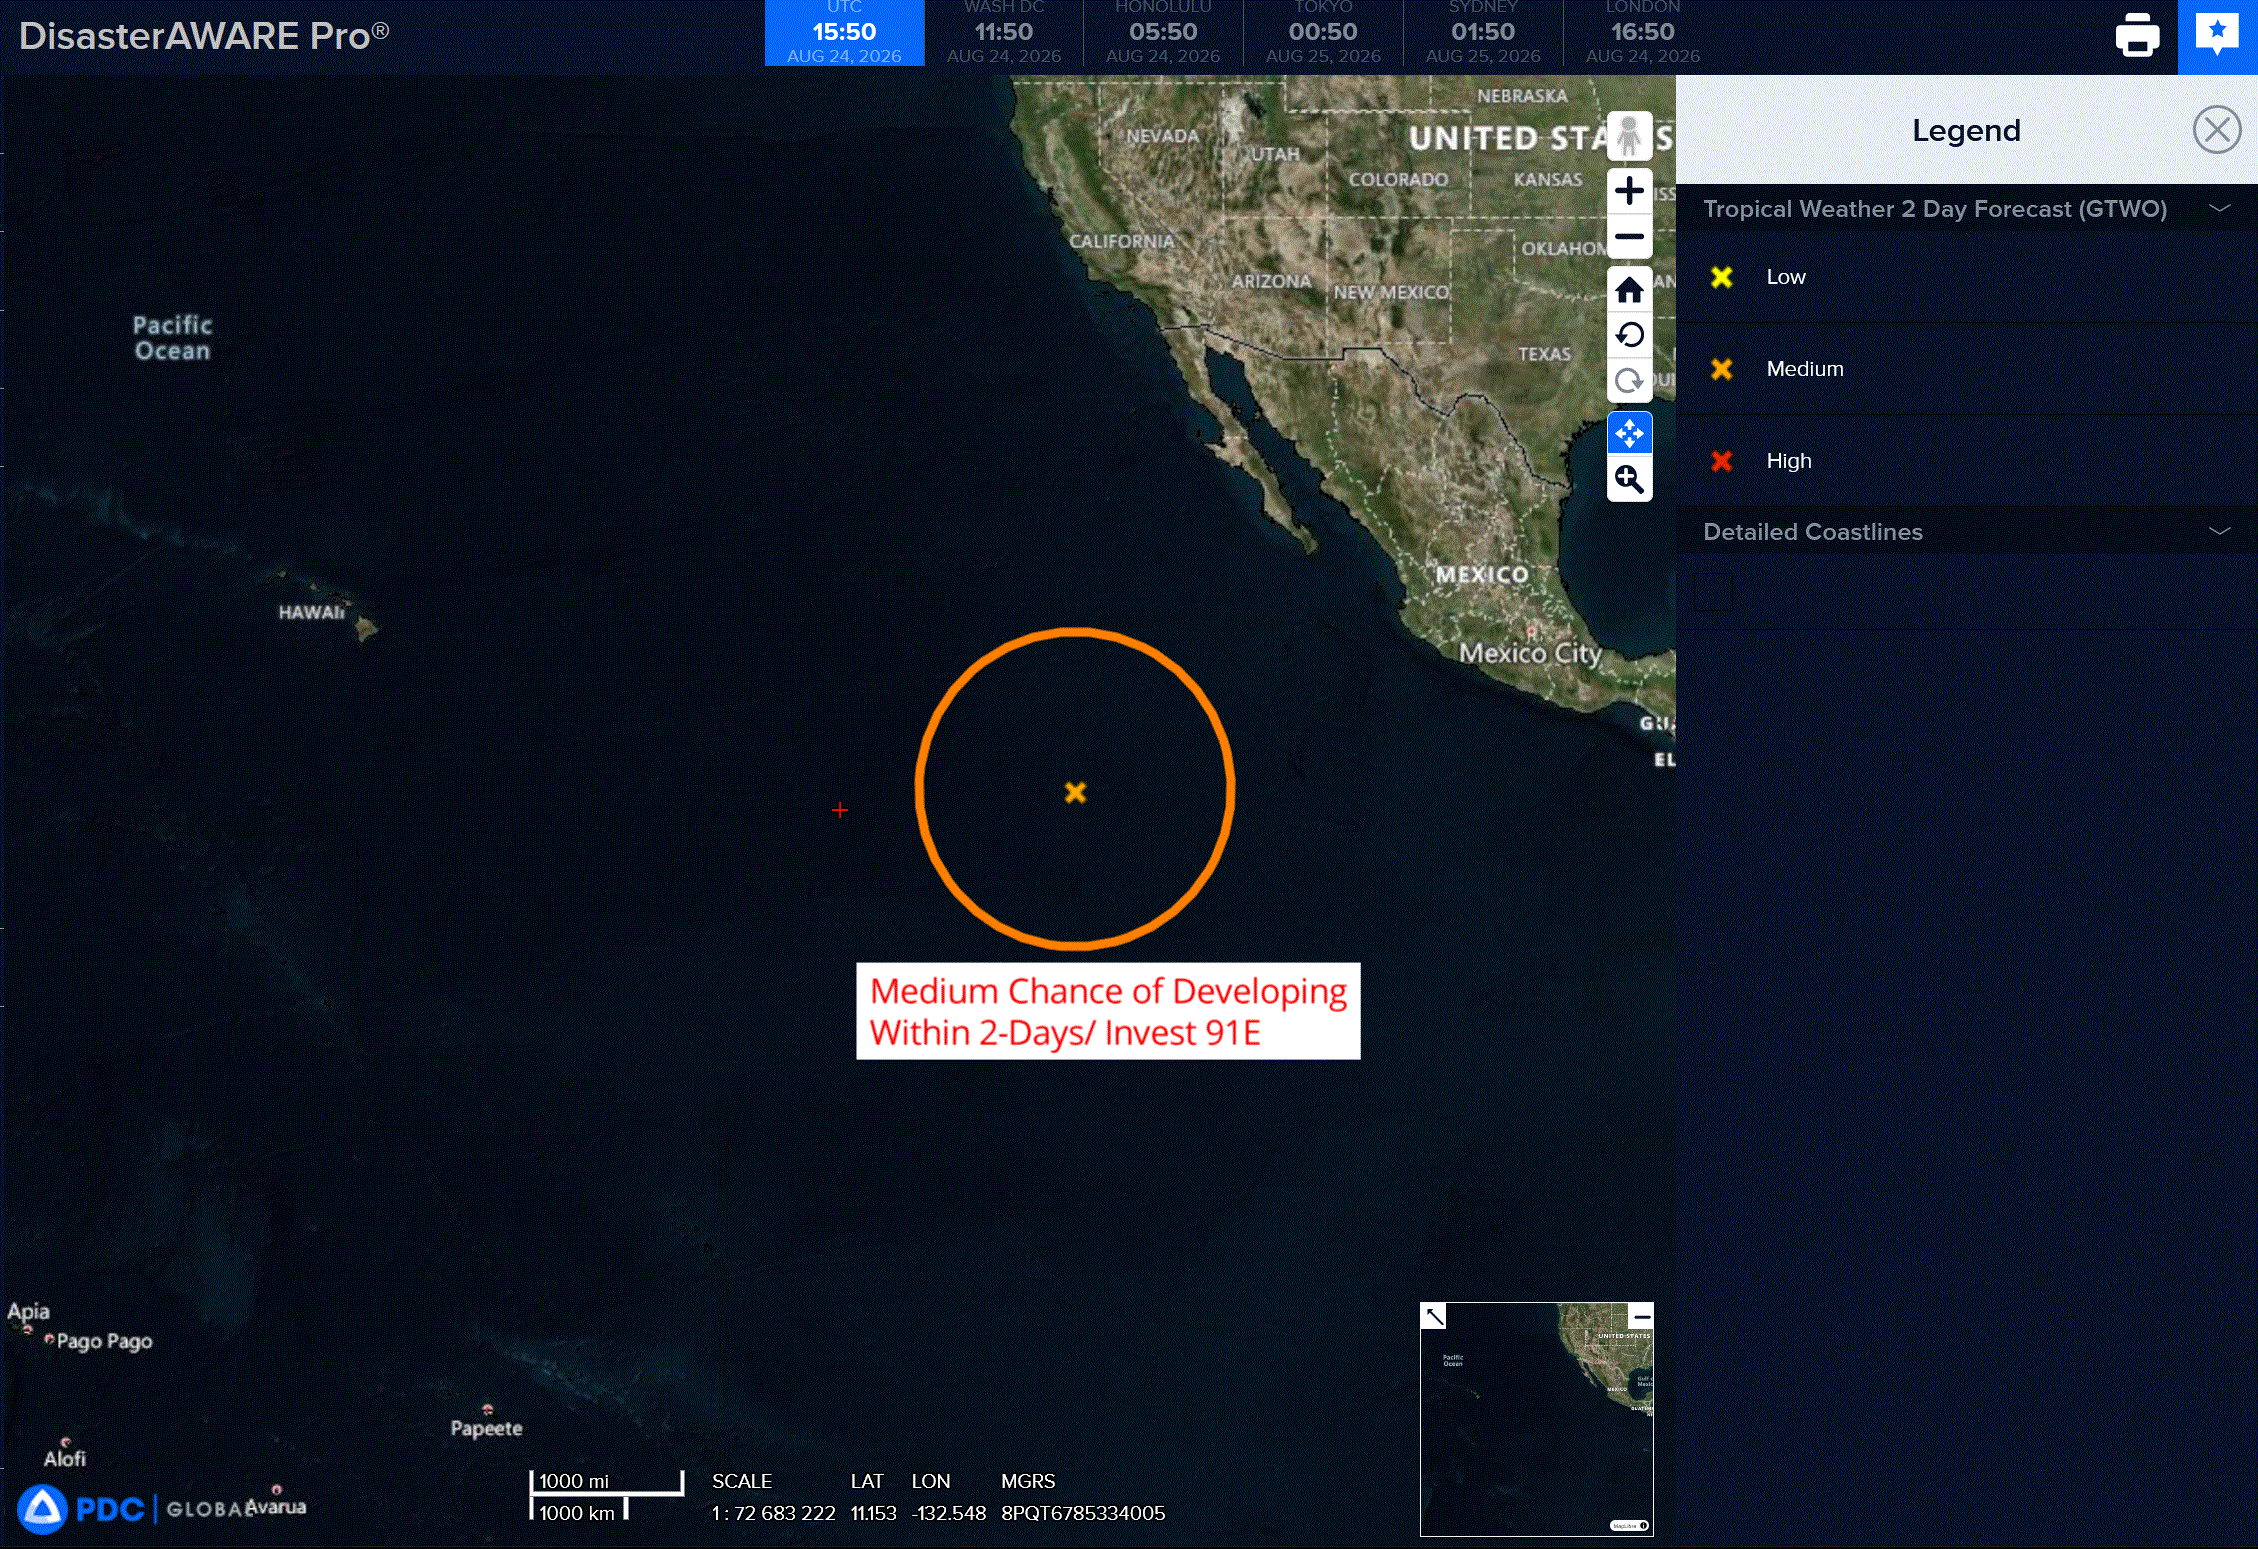Click the DisasterAWARE Pro logo
This screenshot has height=1549, width=2258.
tap(204, 36)
